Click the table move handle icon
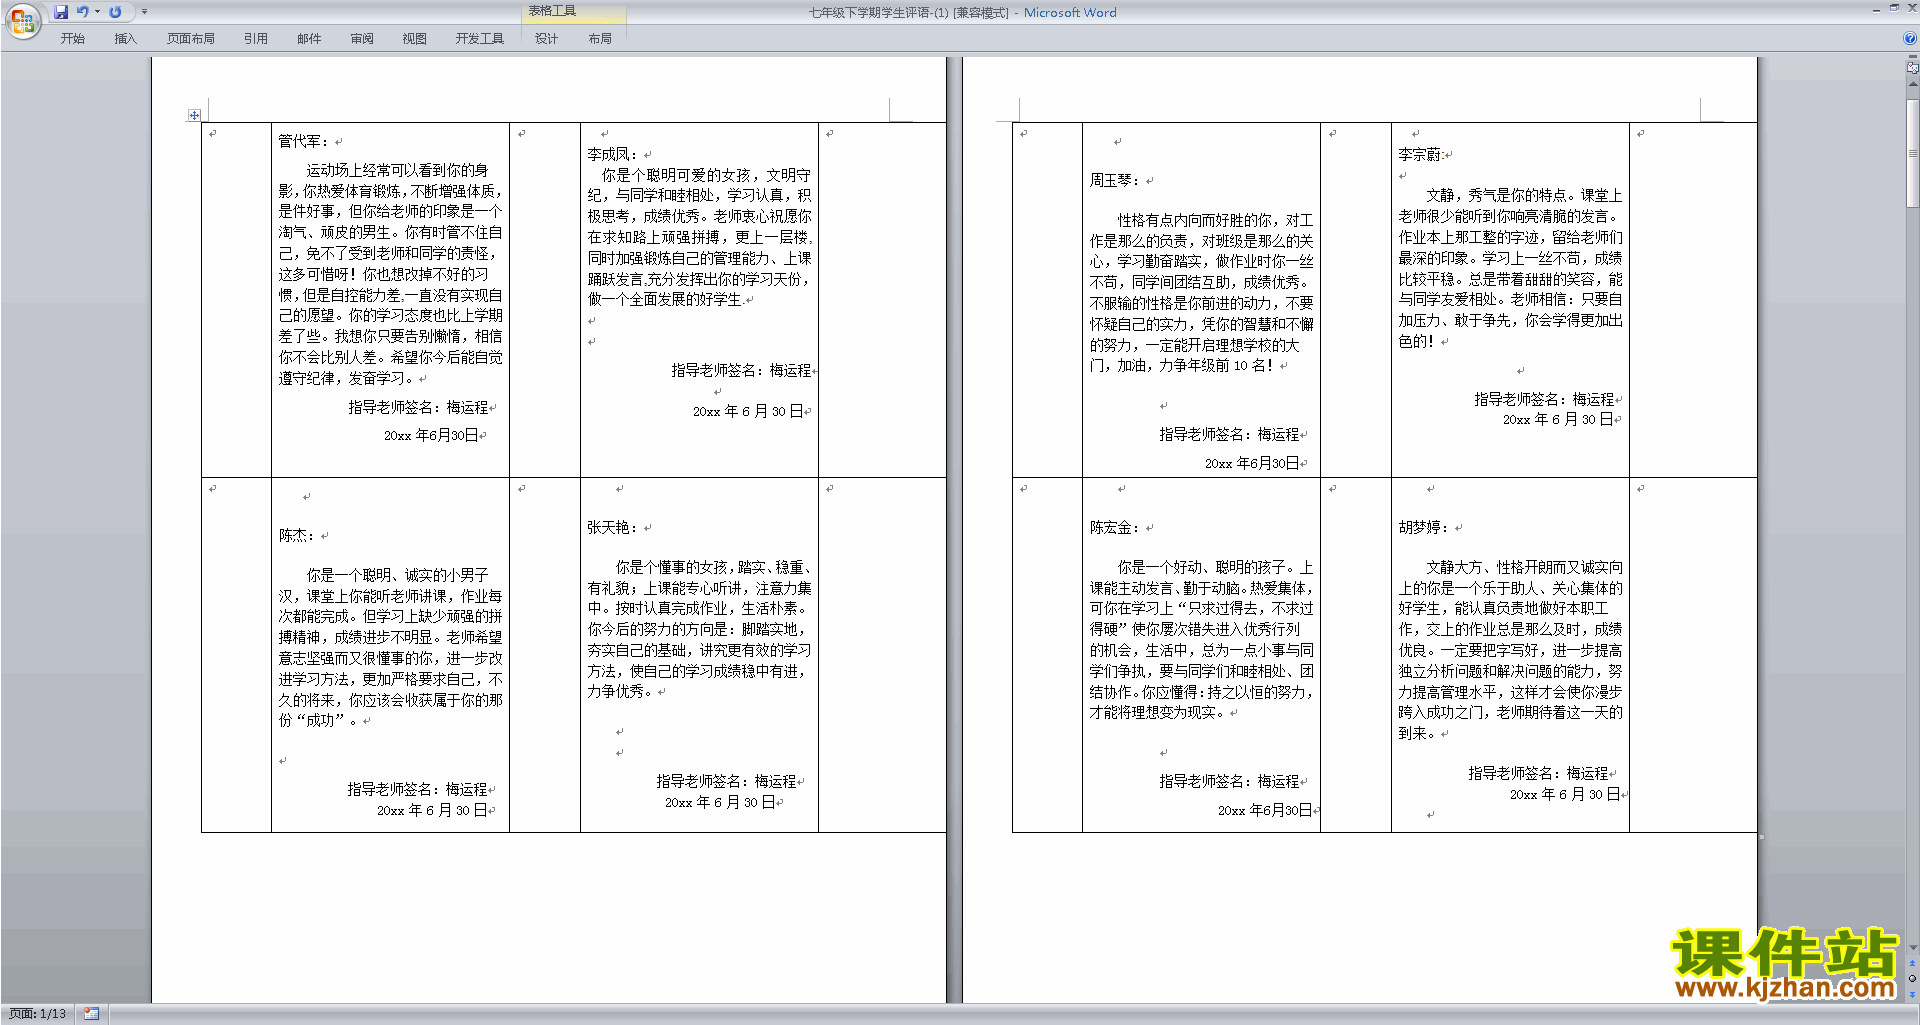The image size is (1920, 1025). point(194,116)
